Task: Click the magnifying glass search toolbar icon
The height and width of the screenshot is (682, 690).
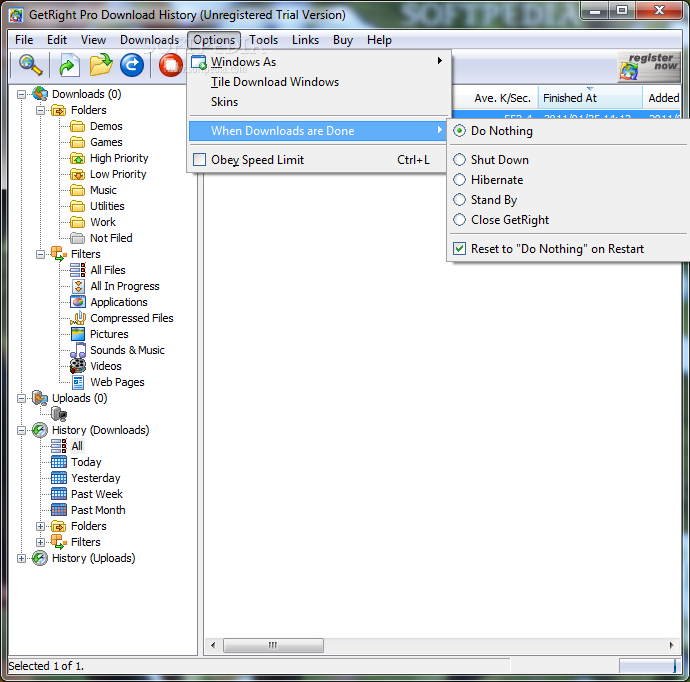Action: (30, 65)
